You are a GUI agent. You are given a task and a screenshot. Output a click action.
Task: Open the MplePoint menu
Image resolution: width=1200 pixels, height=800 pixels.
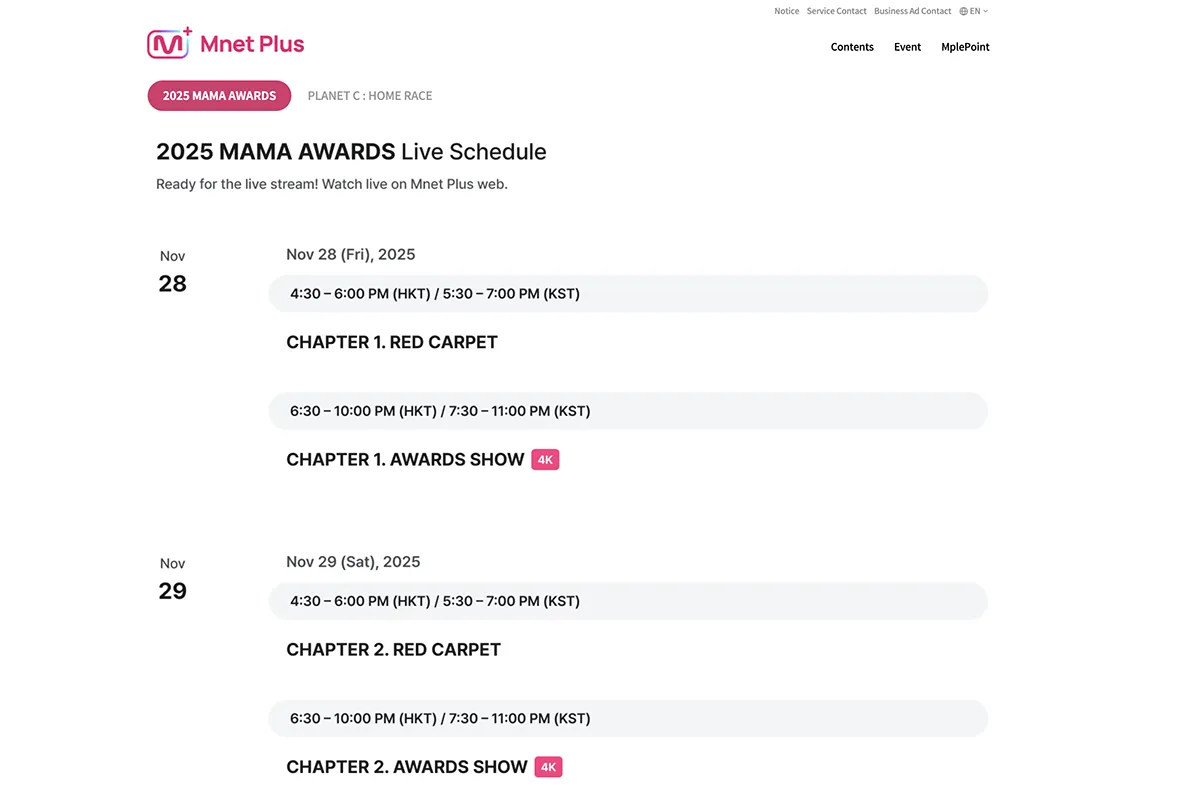[x=965, y=46]
